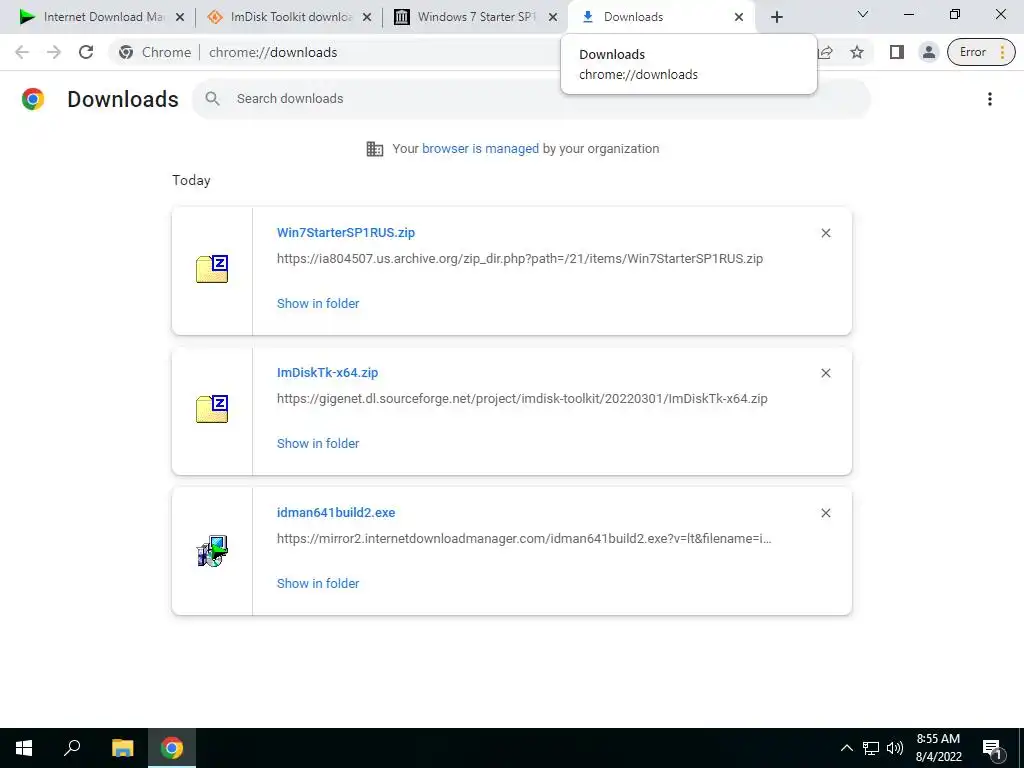Open a new tab with plus button

click(x=776, y=18)
